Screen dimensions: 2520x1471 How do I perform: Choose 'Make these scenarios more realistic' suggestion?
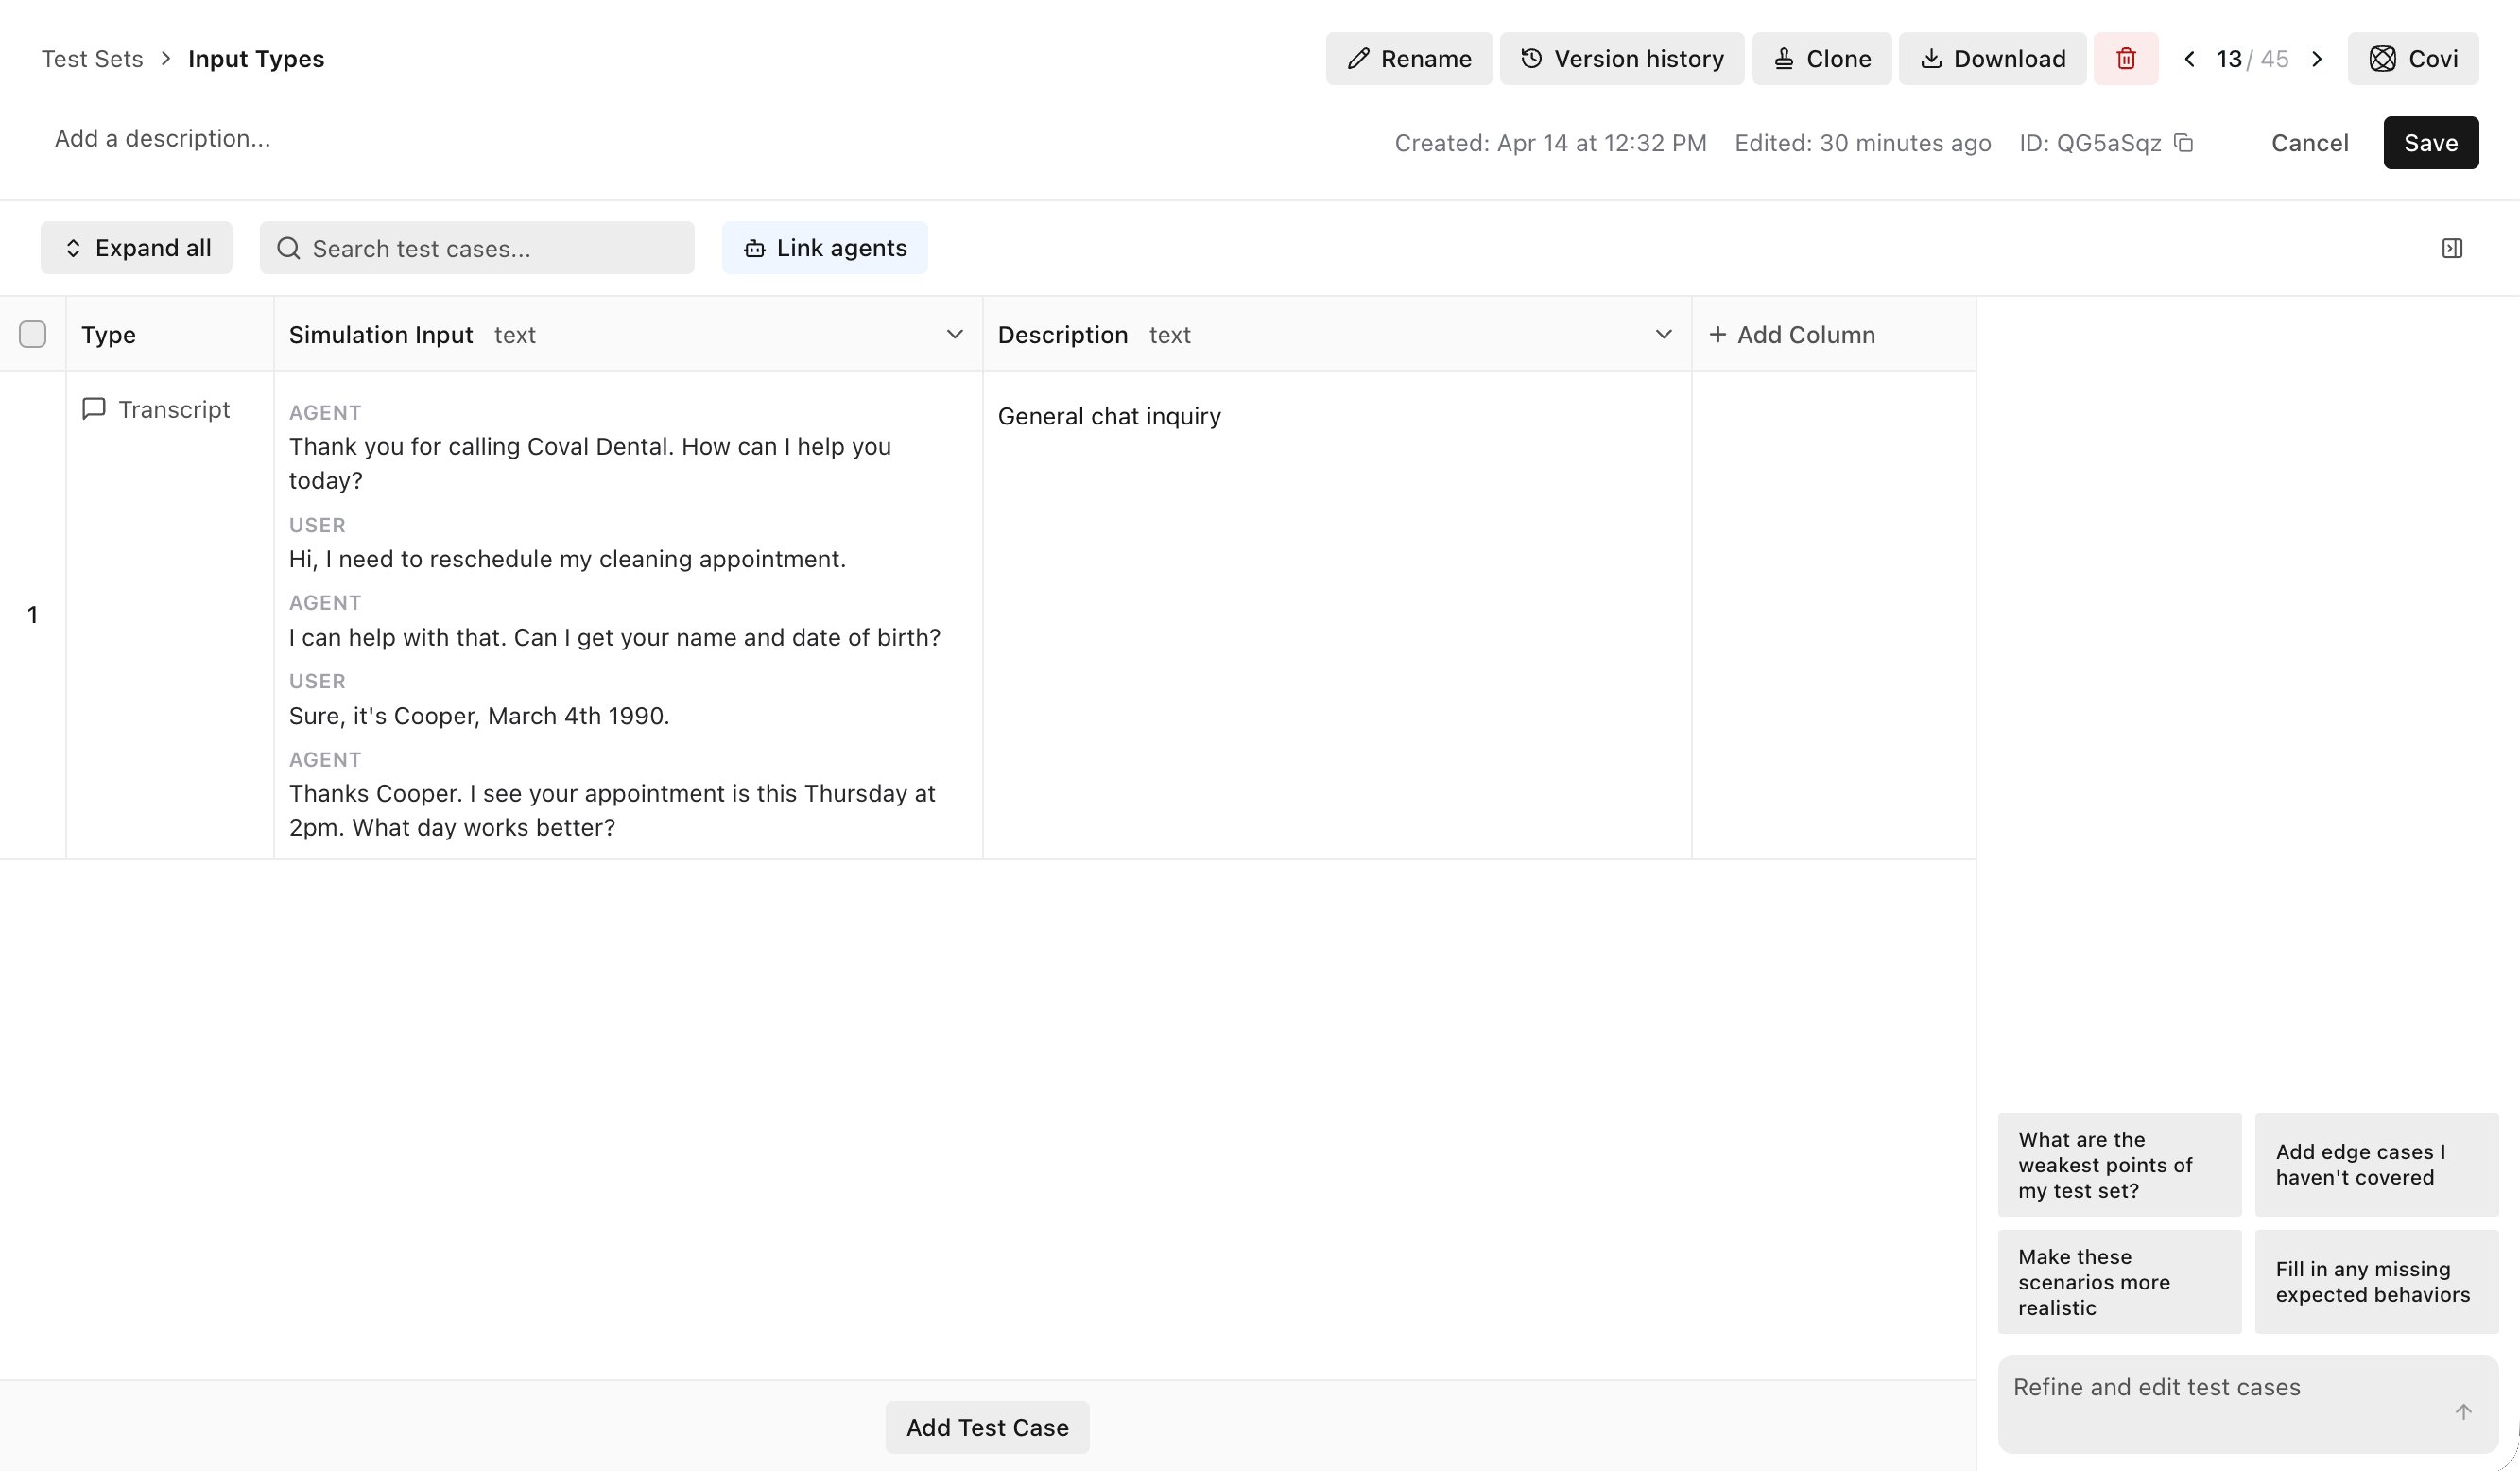(2119, 1282)
